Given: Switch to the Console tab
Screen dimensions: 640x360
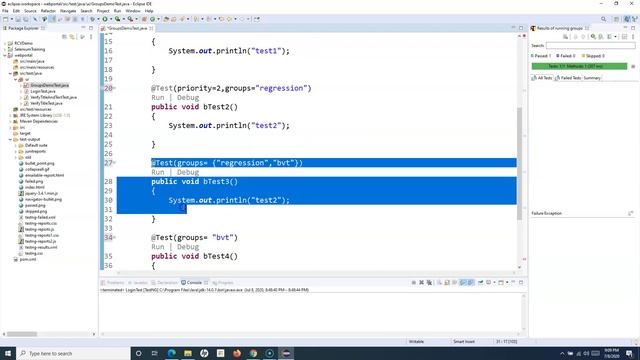Looking at the screenshot, I should (x=194, y=282).
